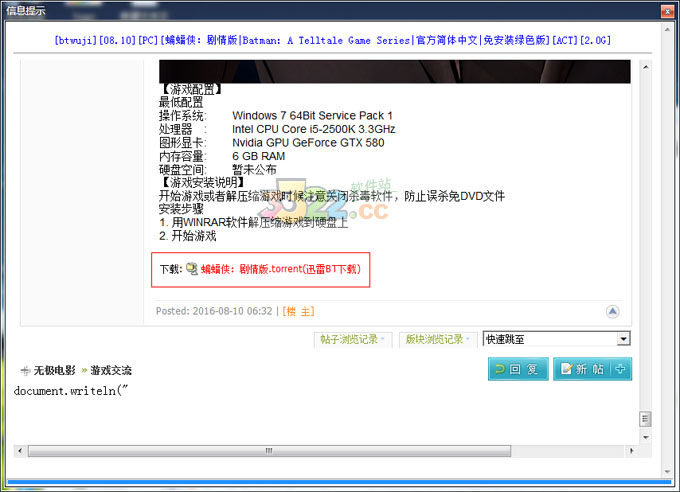Click the Nvidia GPU GeForce GTX 580 text
Screen dimensions: 680x492
308,143
